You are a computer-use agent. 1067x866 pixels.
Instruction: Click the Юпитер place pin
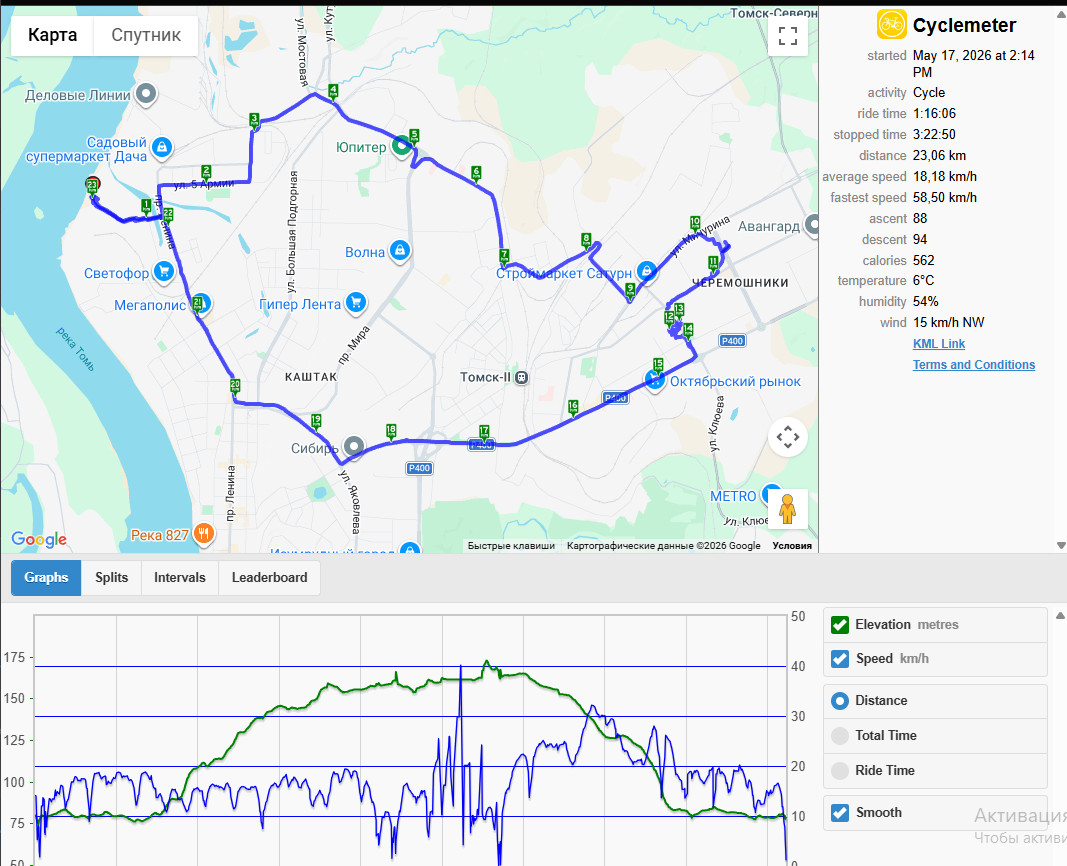tap(401, 146)
